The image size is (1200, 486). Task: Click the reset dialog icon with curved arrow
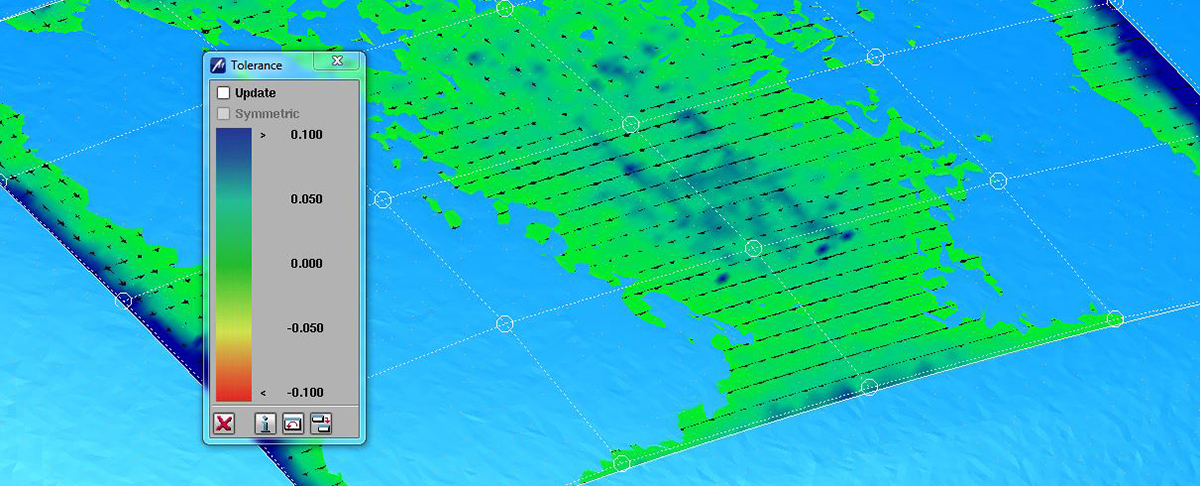tap(293, 423)
